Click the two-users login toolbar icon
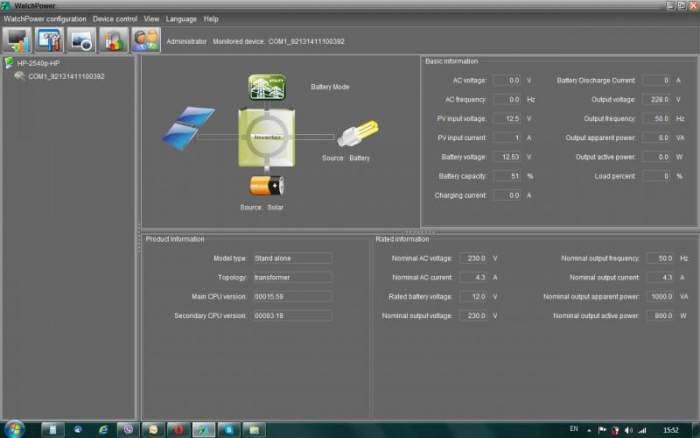Image resolution: width=700 pixels, height=438 pixels. click(x=146, y=40)
